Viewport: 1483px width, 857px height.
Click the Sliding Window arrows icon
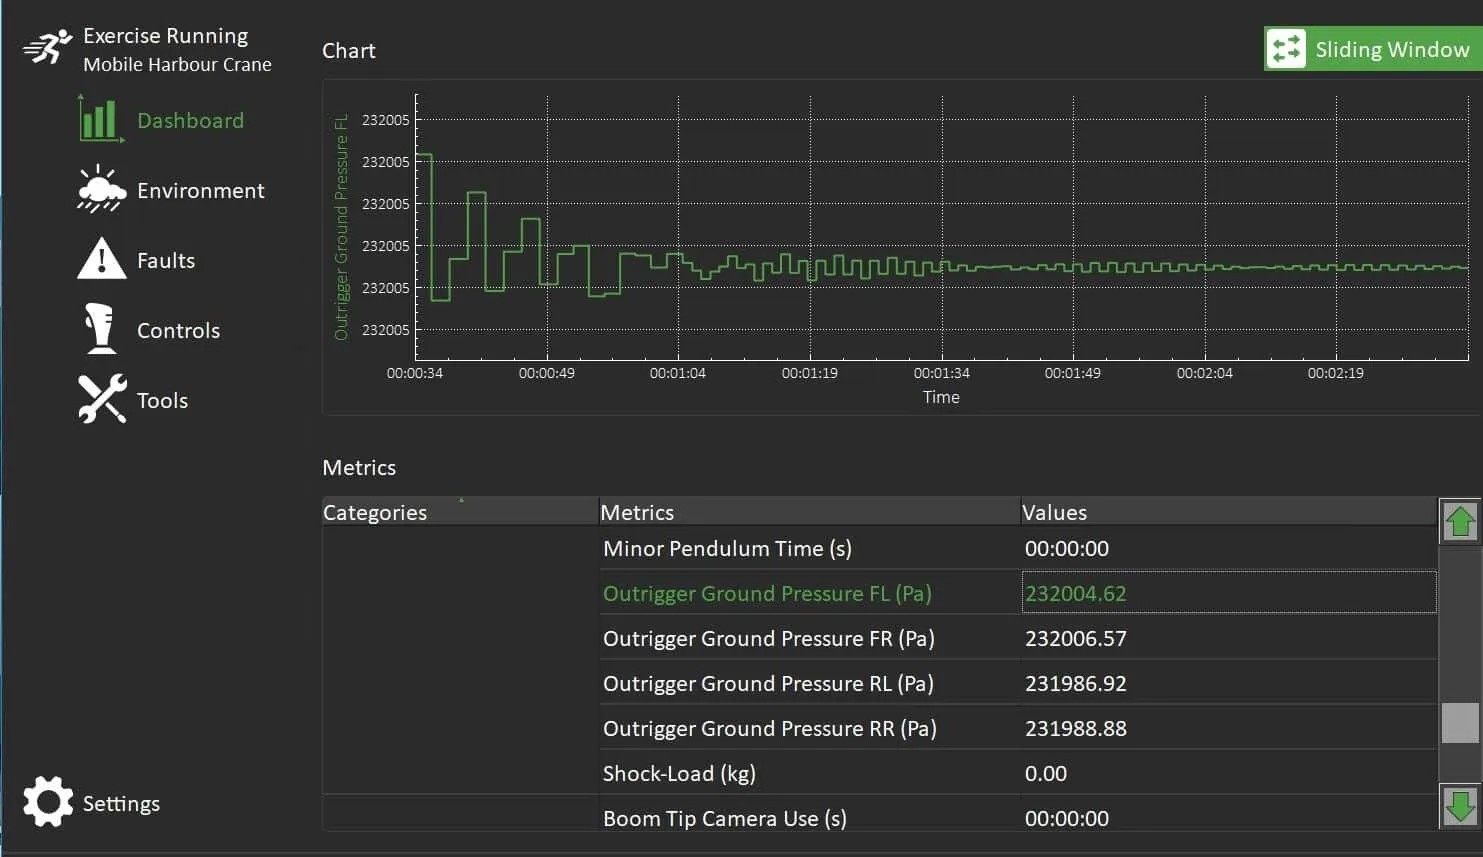[x=1286, y=49]
